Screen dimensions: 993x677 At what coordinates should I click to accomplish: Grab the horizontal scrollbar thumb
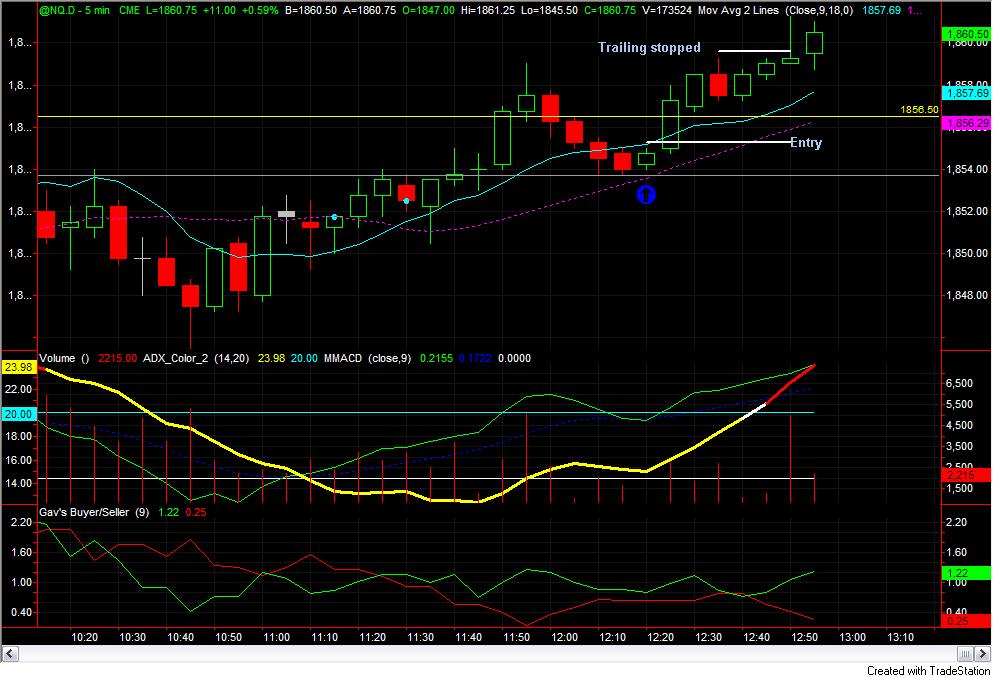[965, 654]
